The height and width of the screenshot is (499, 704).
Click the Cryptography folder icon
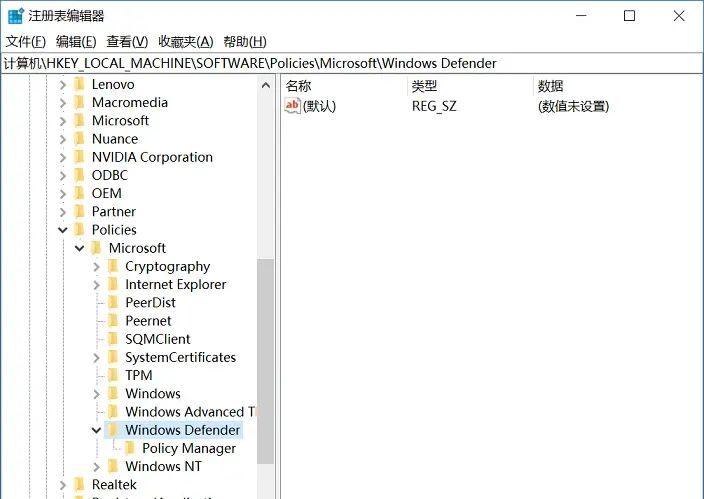(x=113, y=266)
